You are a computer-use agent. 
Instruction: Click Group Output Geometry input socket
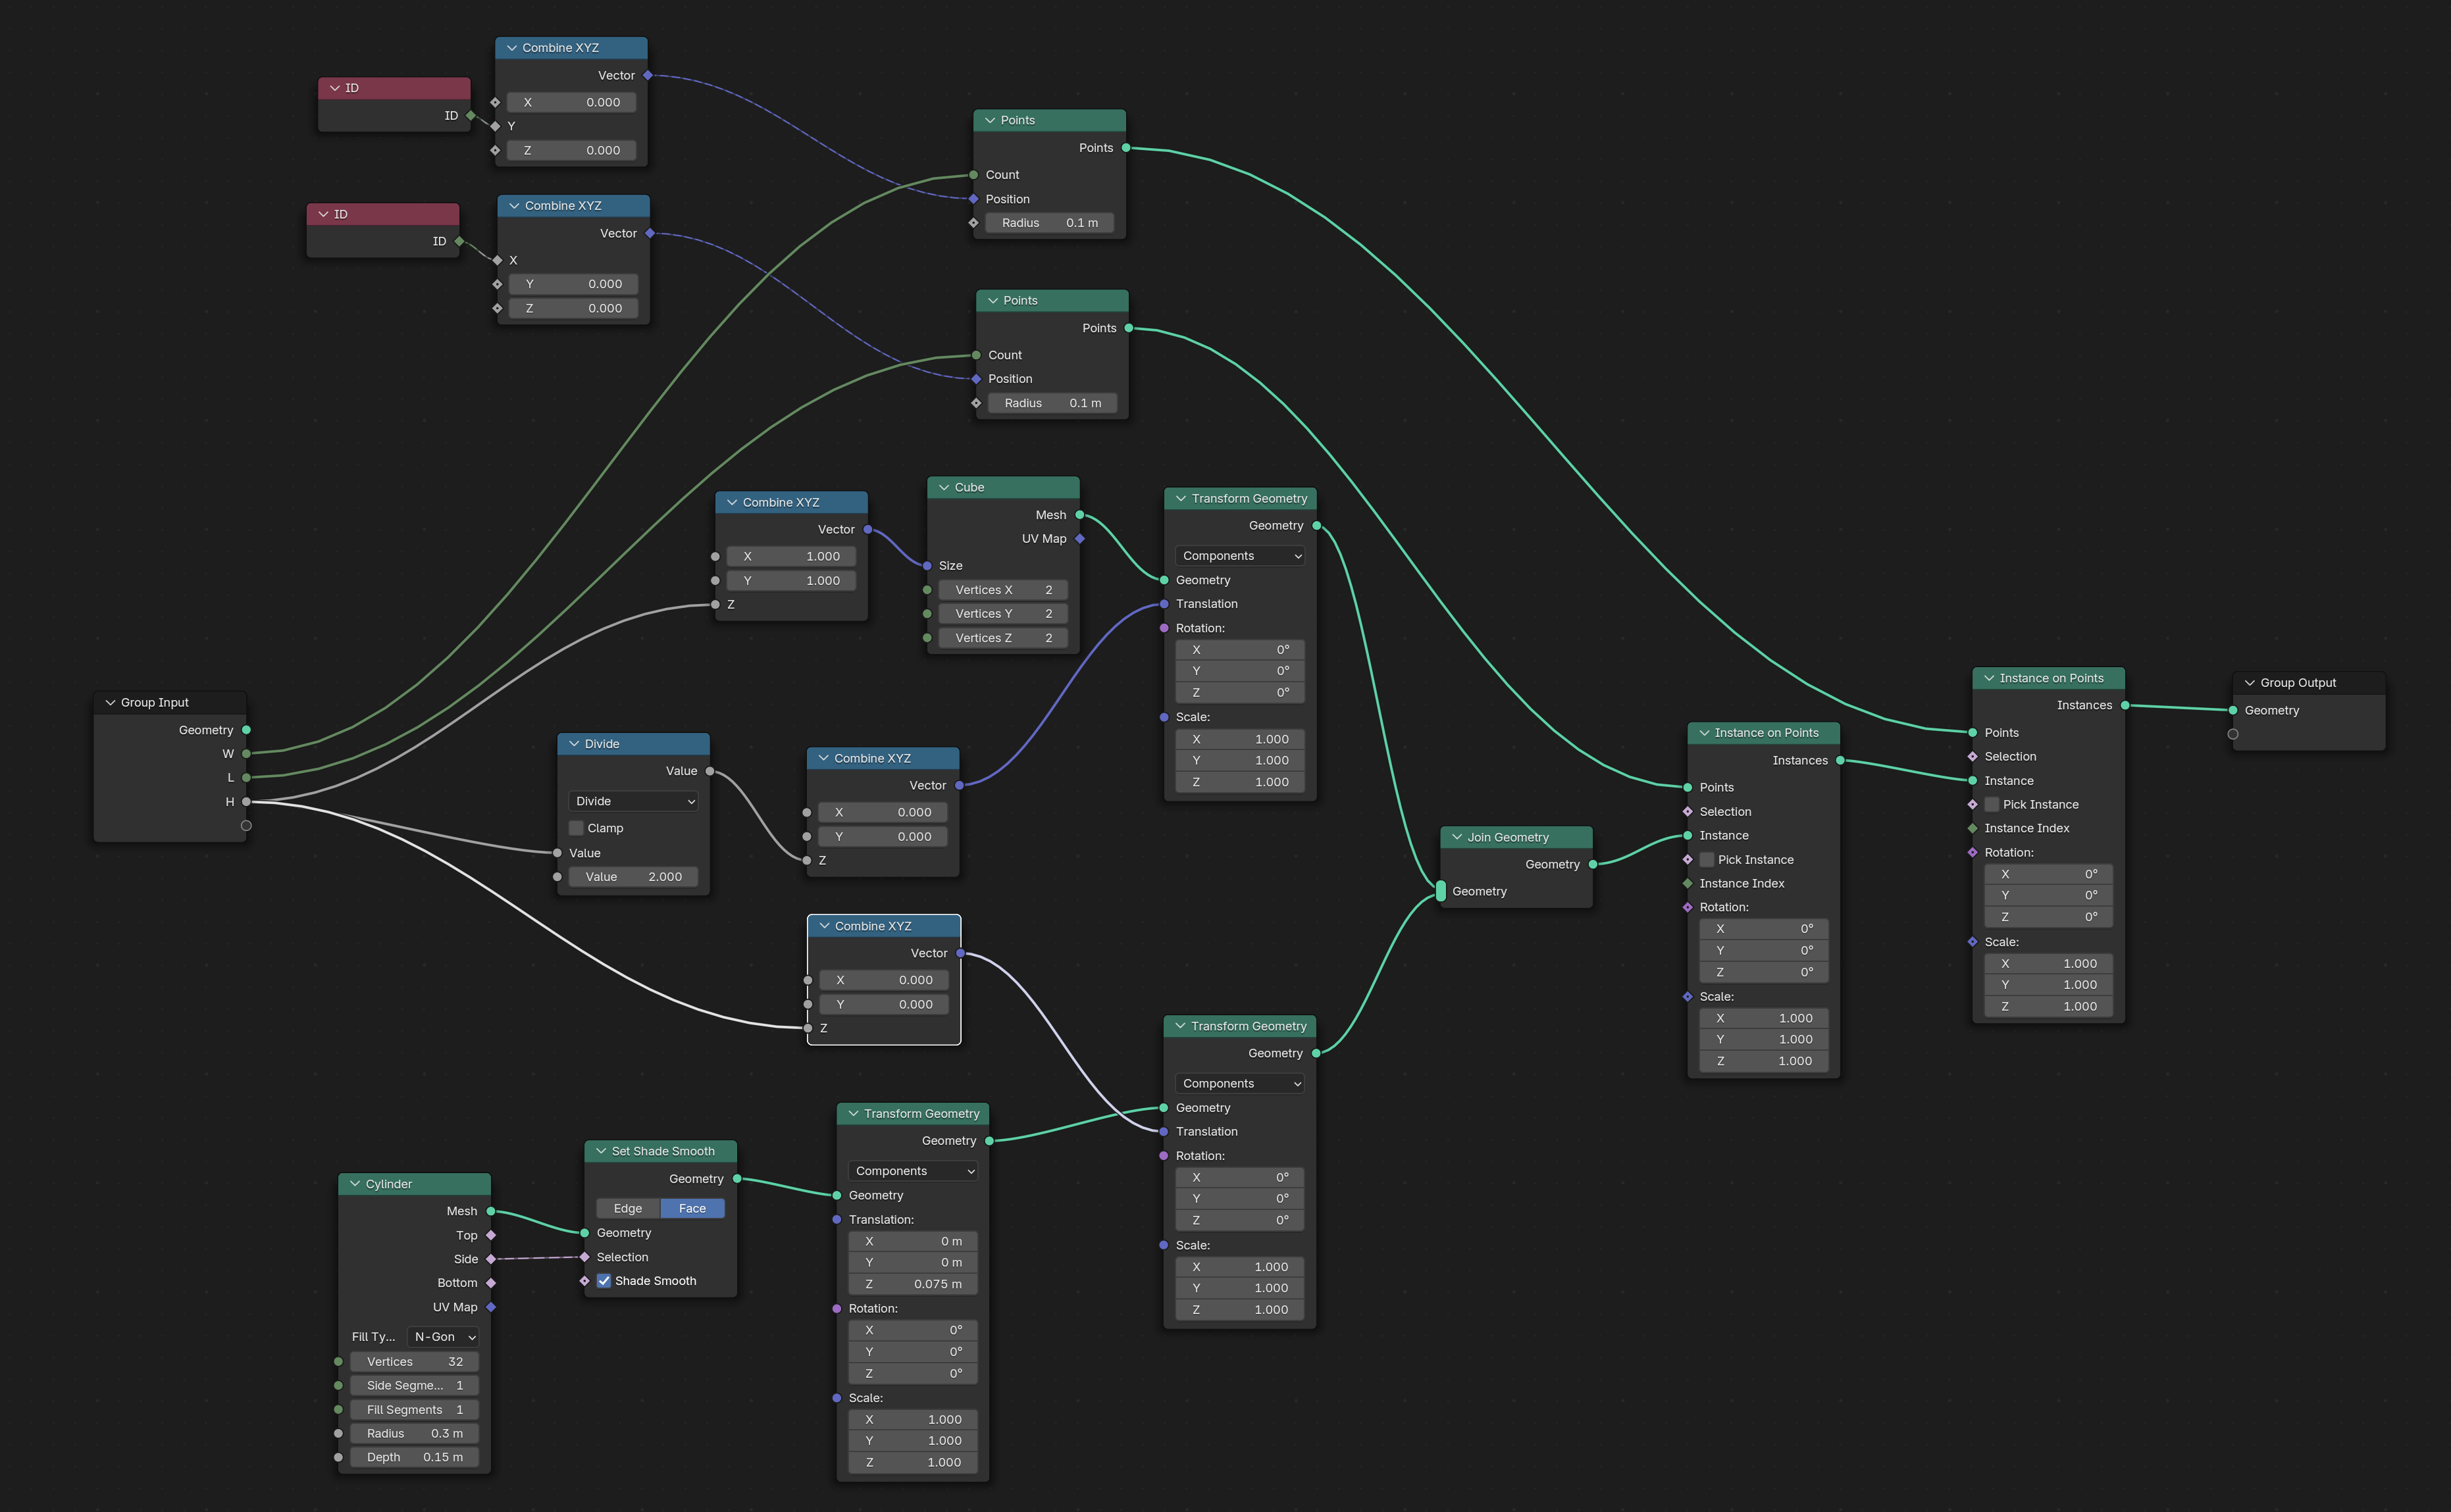pos(2233,710)
